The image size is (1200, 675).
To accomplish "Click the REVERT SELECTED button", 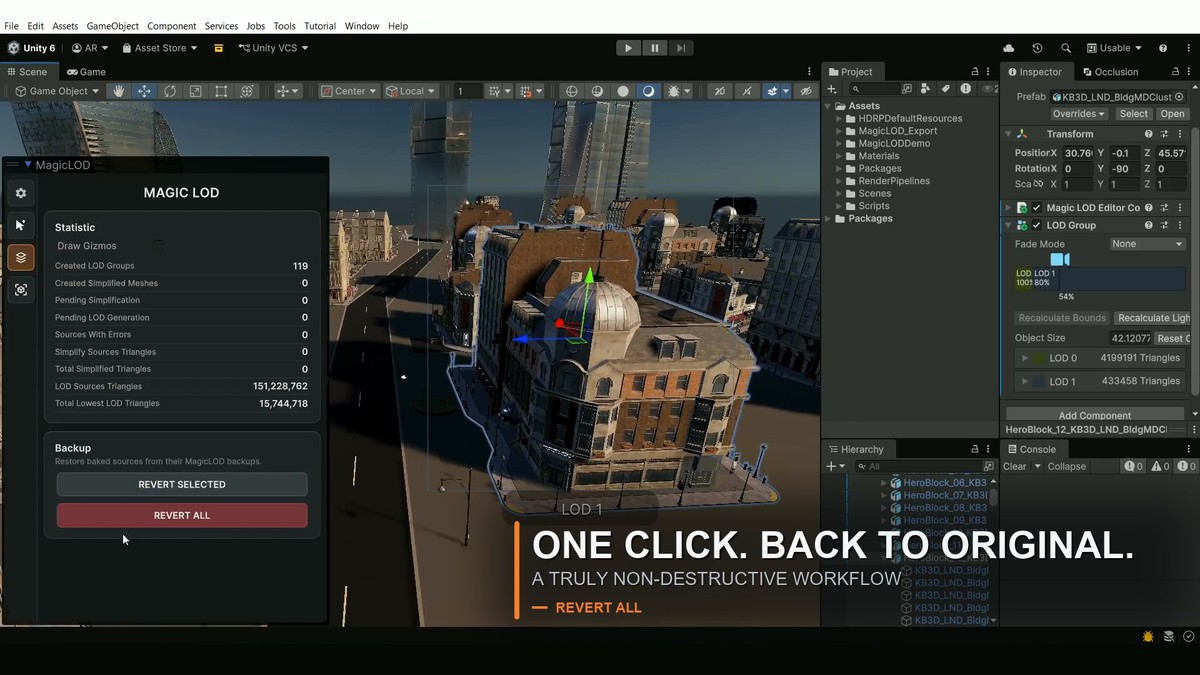I will click(182, 484).
